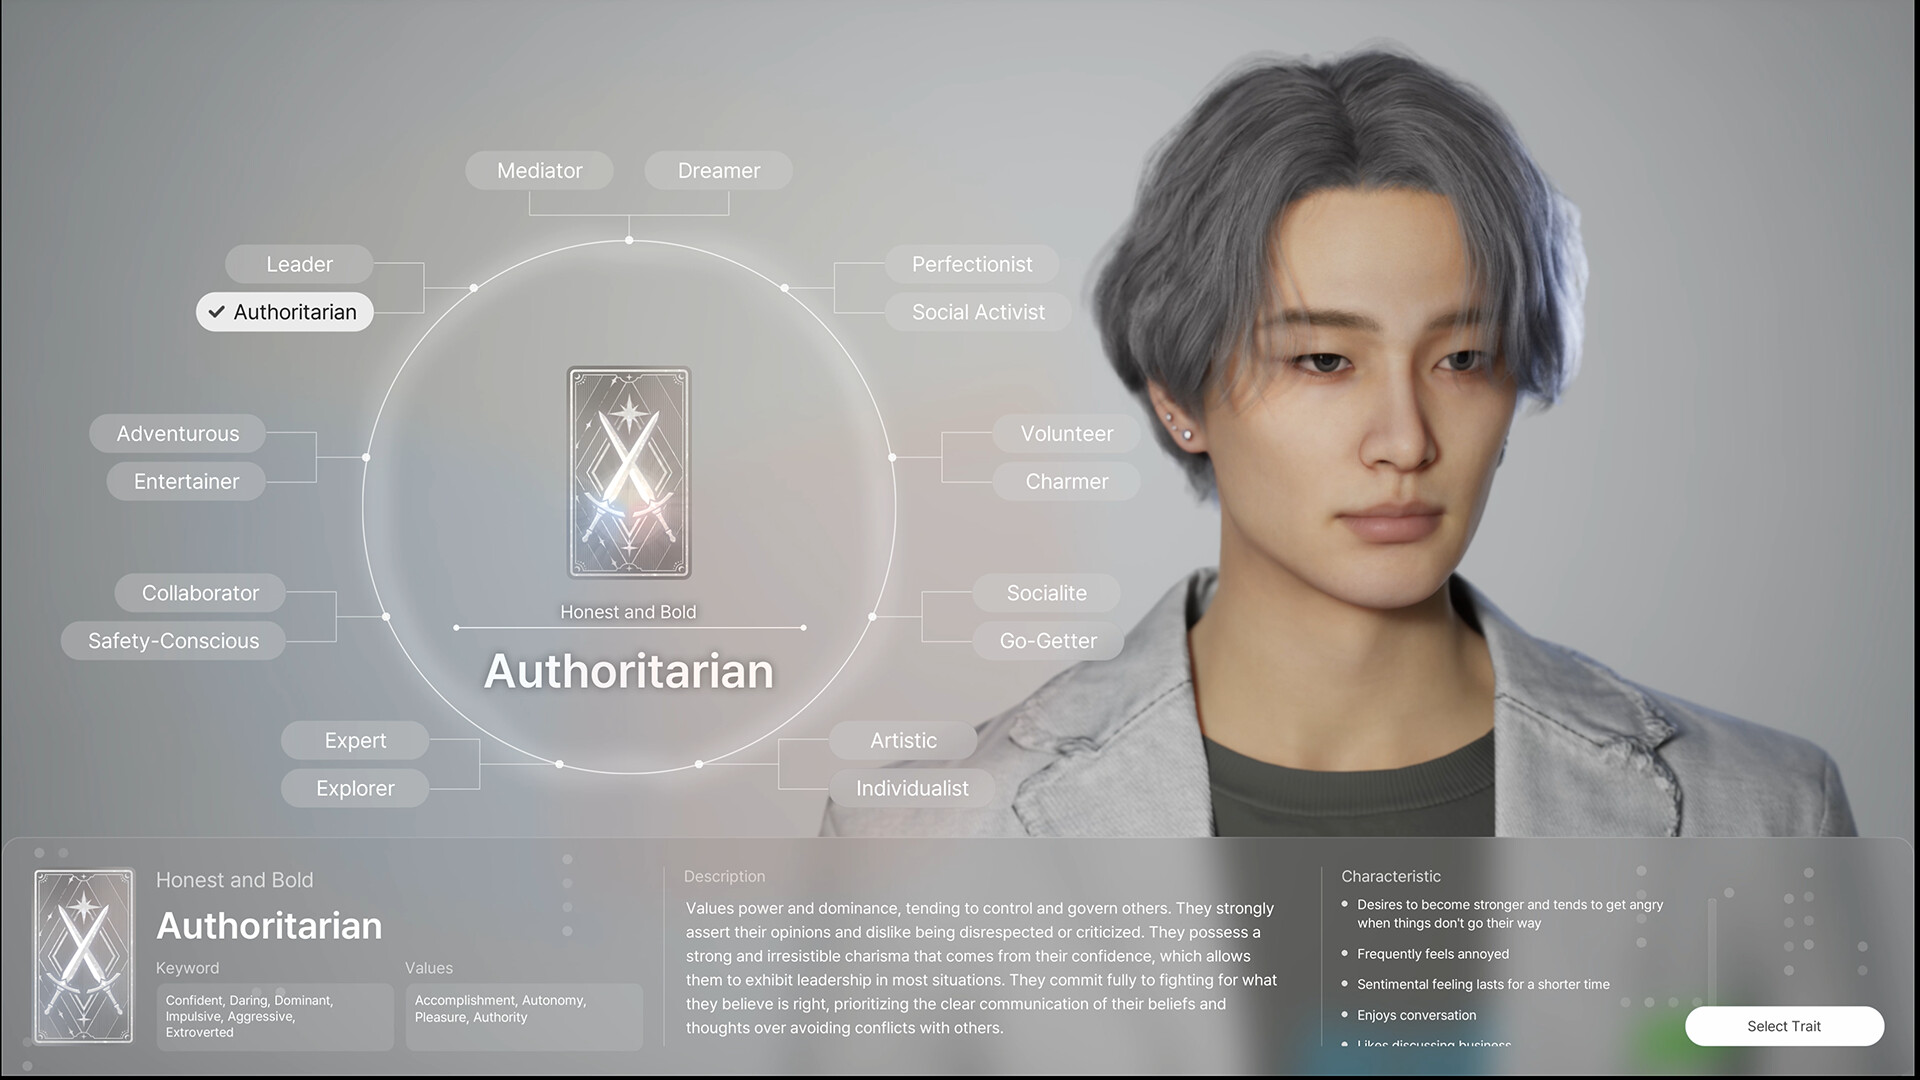Image resolution: width=1920 pixels, height=1080 pixels.
Task: Open the Entertainer archetype option
Action: coord(186,481)
